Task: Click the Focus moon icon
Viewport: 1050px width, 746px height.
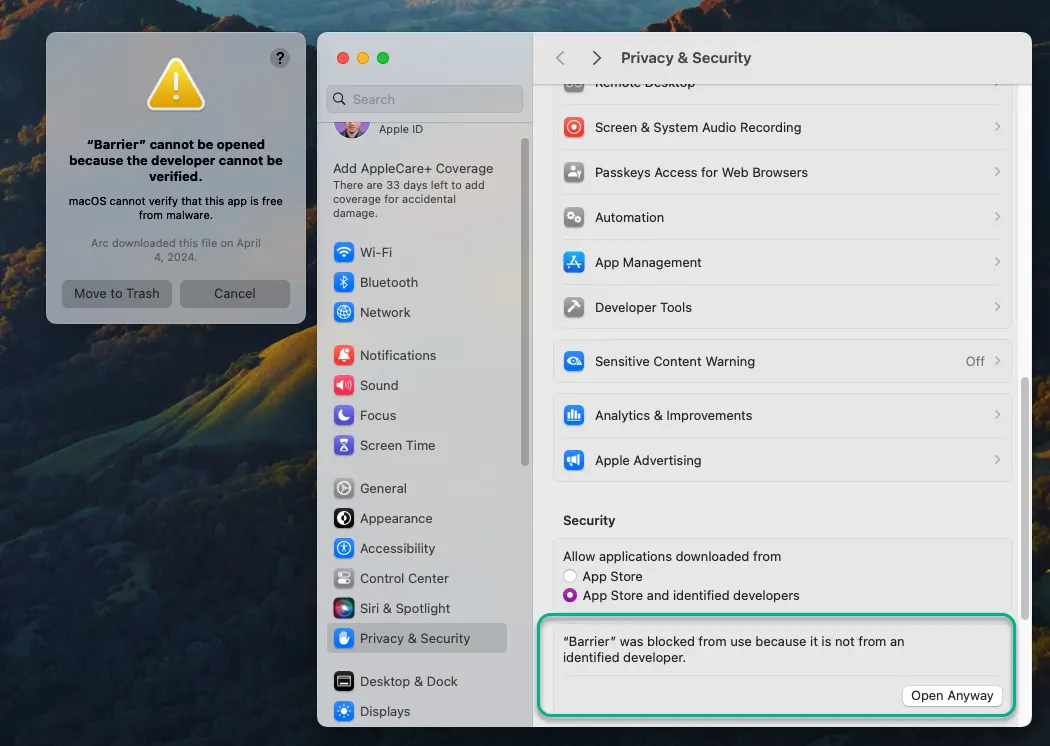Action: tap(344, 415)
